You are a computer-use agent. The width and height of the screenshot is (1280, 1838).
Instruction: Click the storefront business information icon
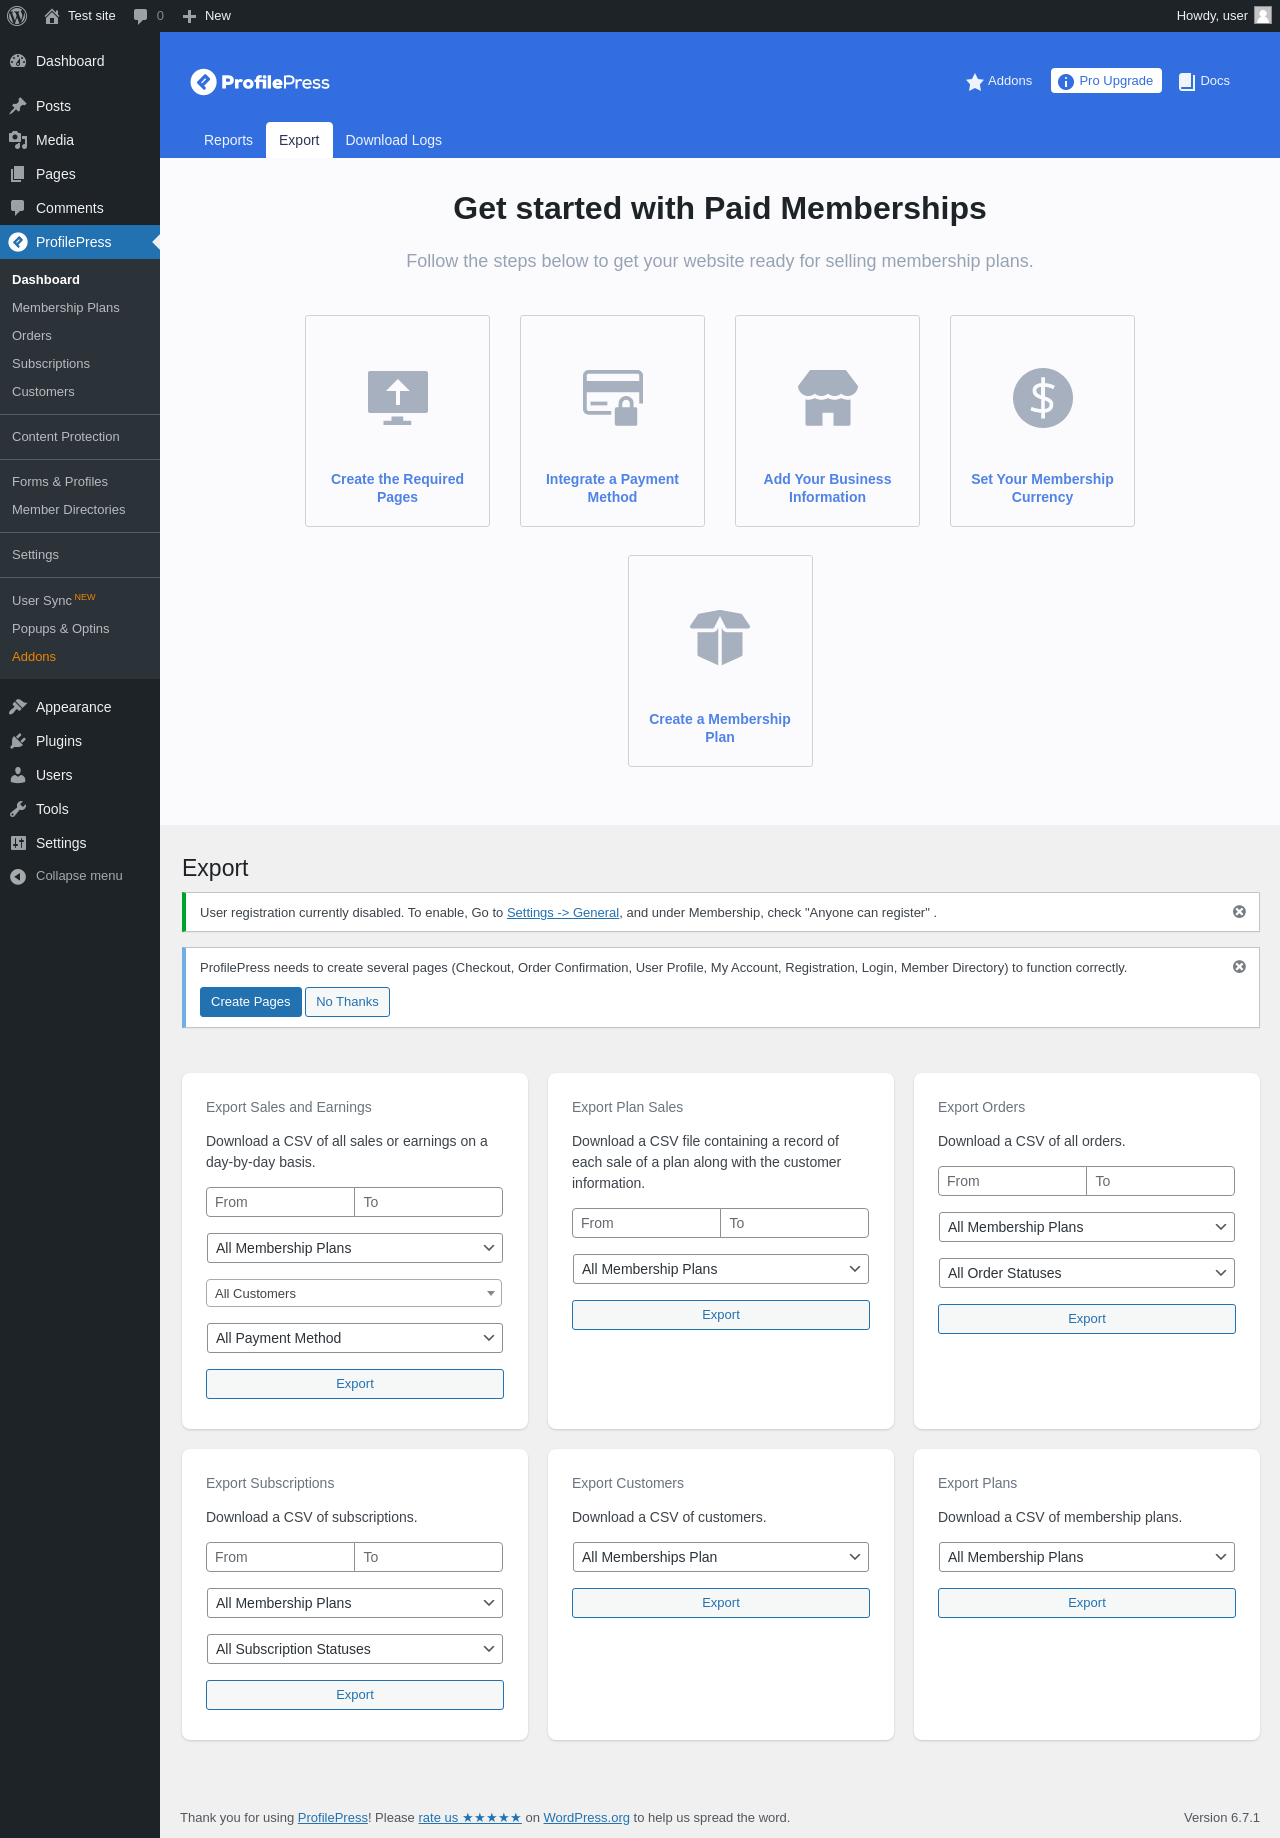[x=827, y=398]
